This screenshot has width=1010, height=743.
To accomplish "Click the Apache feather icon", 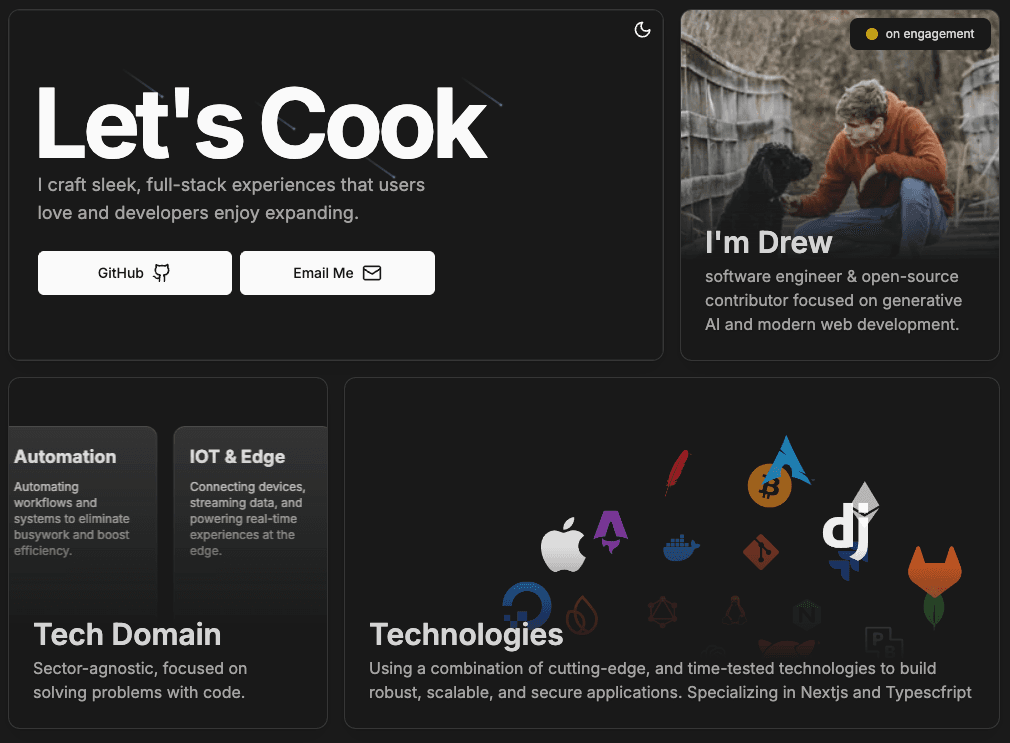I will [677, 471].
